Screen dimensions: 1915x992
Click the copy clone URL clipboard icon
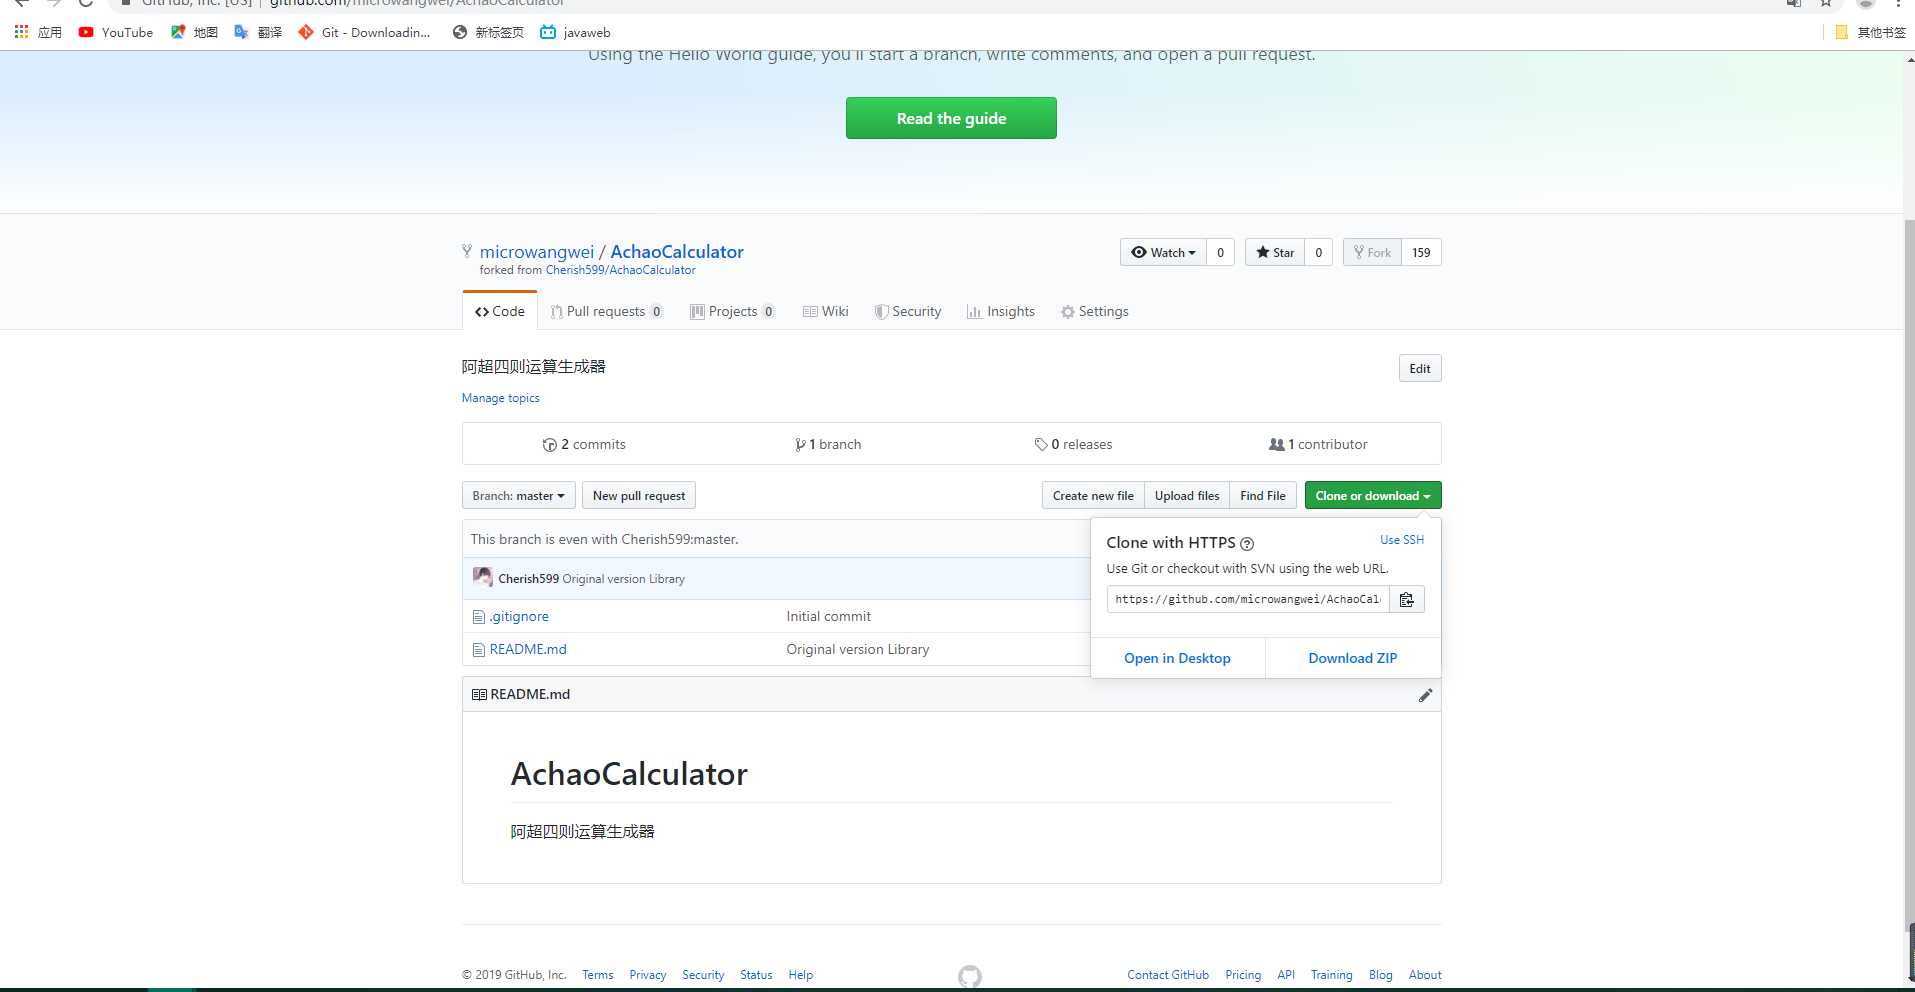click(x=1406, y=599)
